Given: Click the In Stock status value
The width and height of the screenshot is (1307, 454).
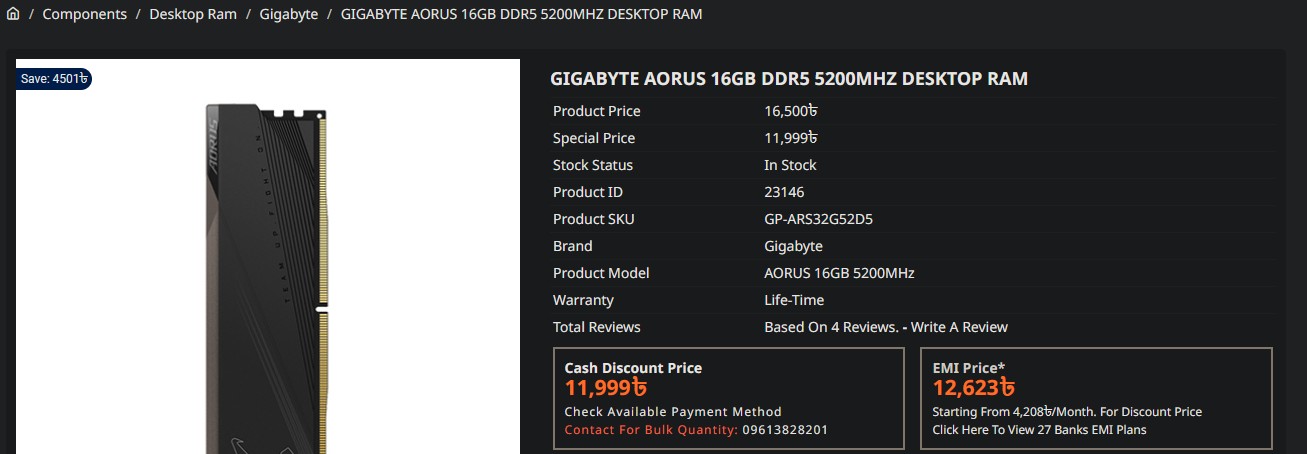Looking at the screenshot, I should [790, 165].
